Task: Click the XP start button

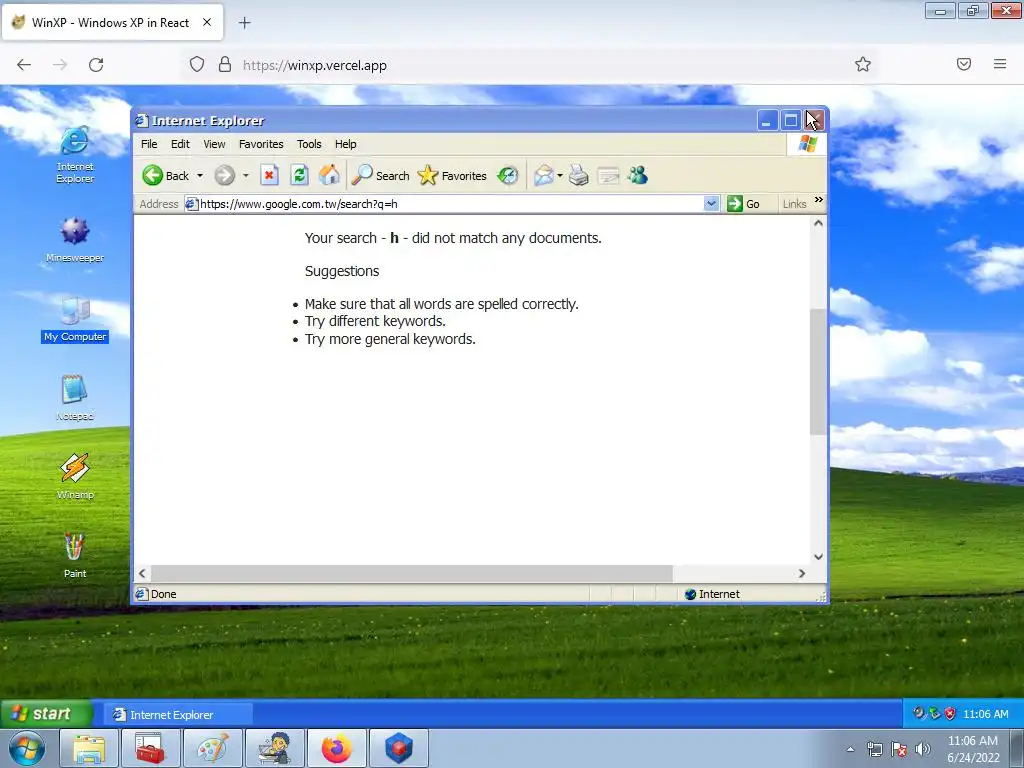Action: coord(46,714)
